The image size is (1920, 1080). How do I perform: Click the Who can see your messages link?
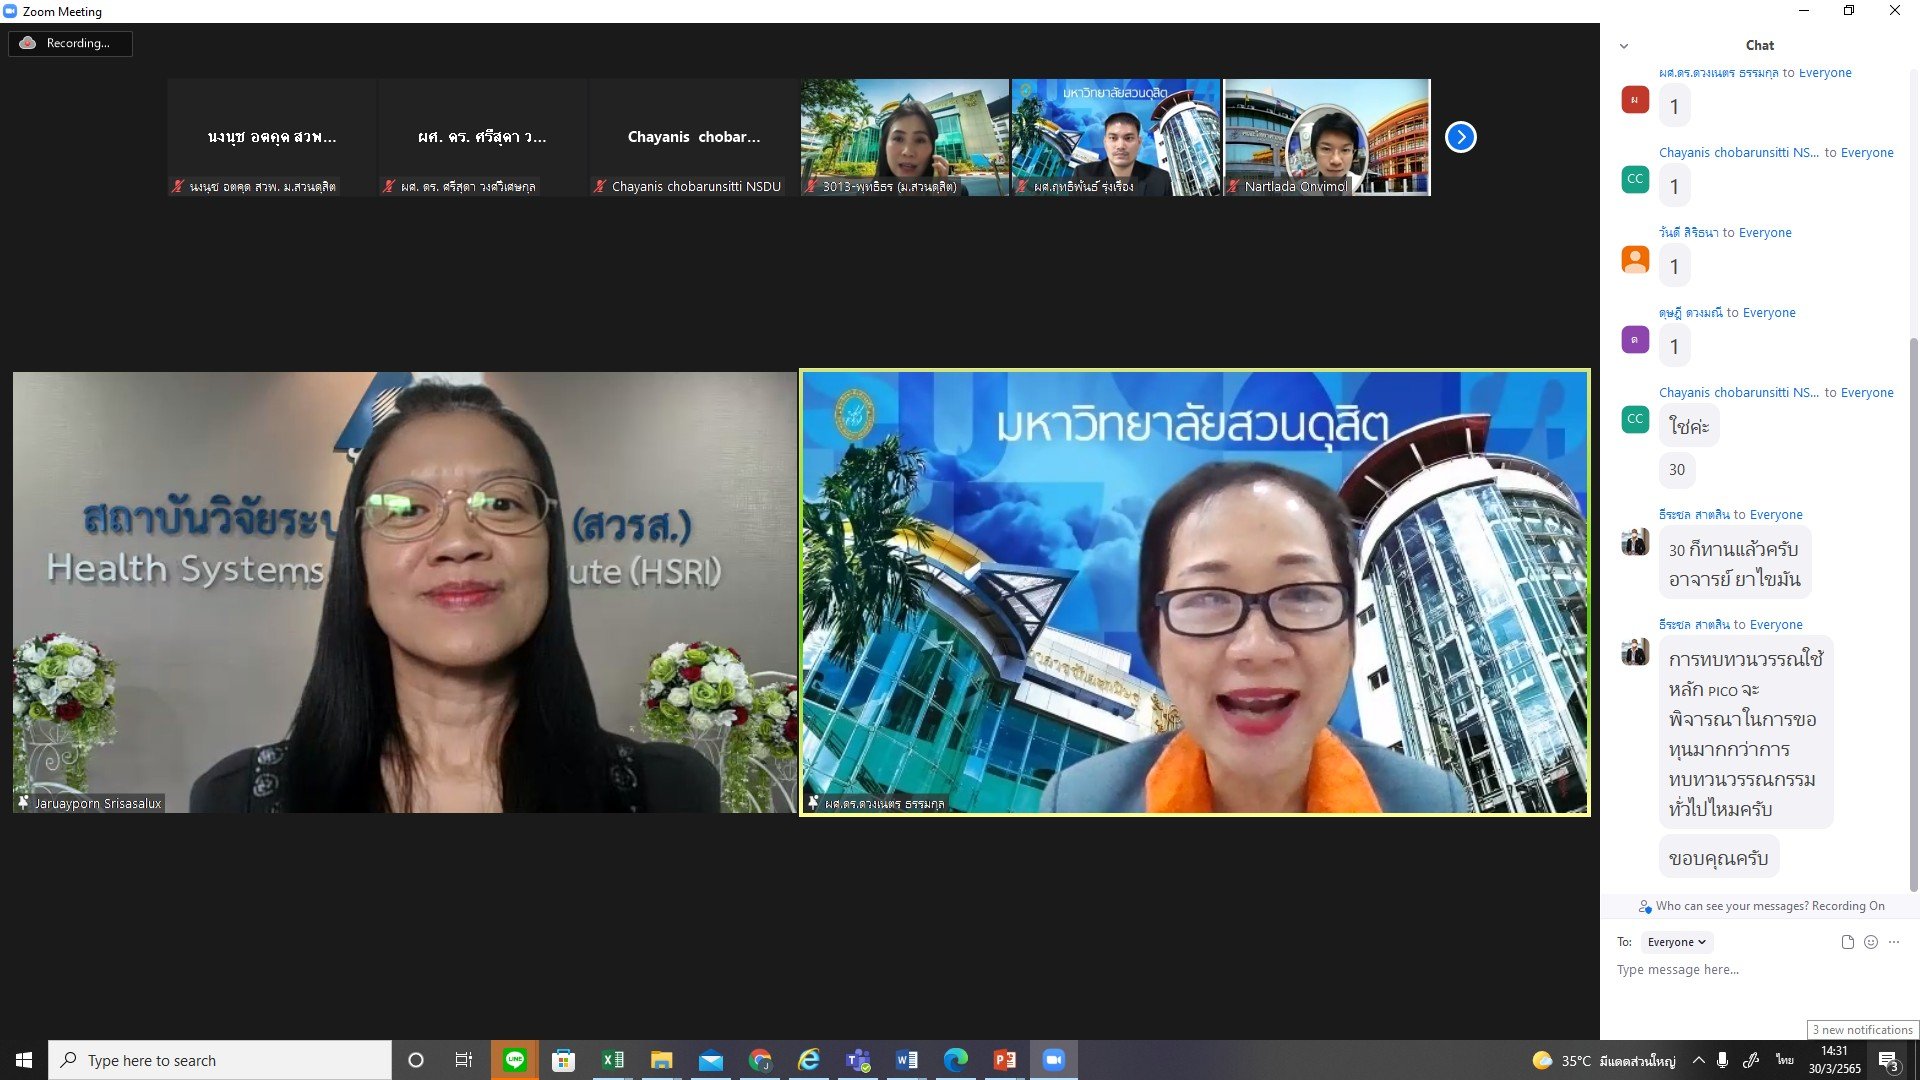1732,906
